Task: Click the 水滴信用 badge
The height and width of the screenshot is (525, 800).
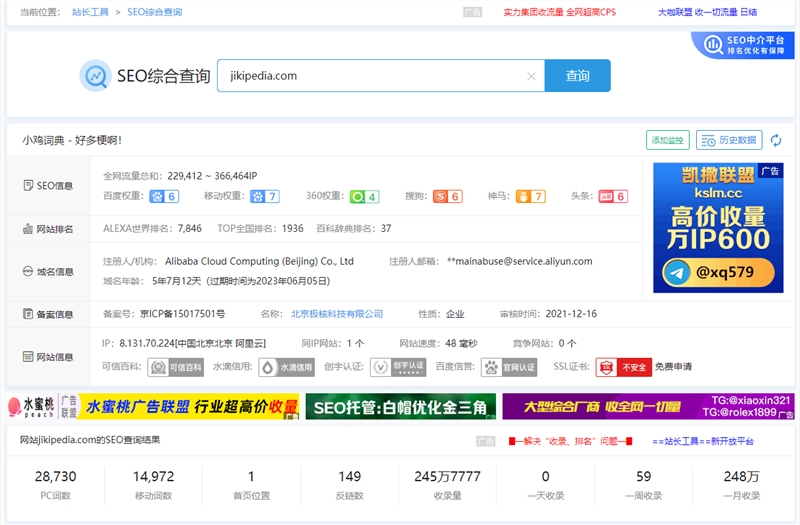Action: tap(286, 367)
